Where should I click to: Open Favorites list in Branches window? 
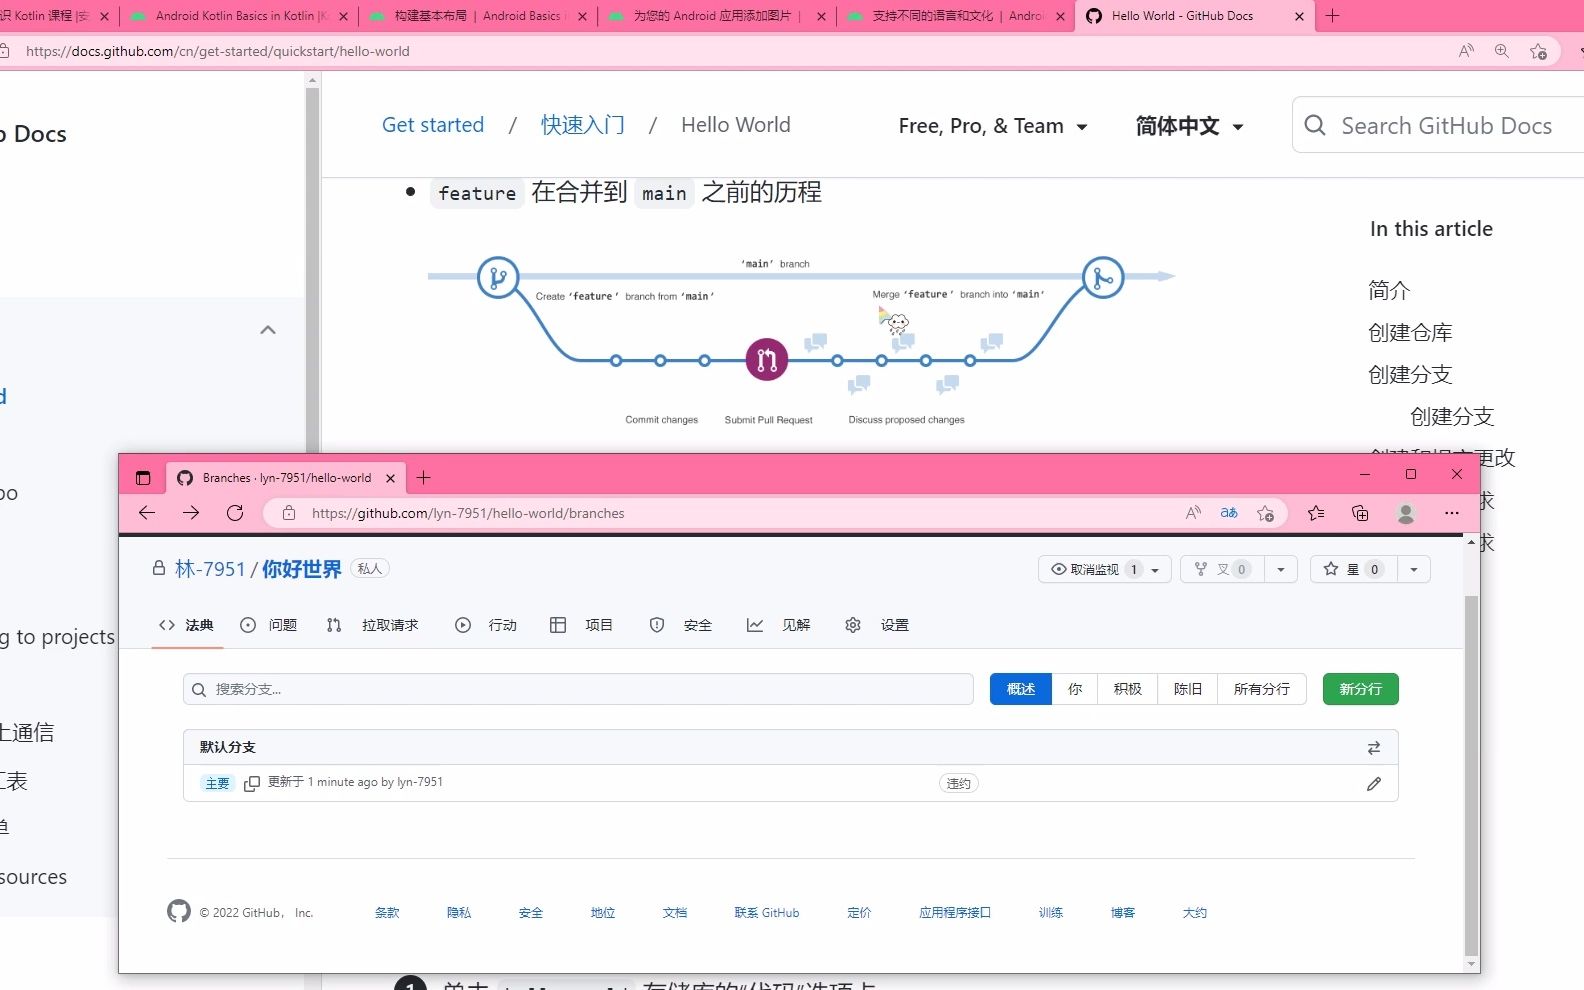[1316, 513]
